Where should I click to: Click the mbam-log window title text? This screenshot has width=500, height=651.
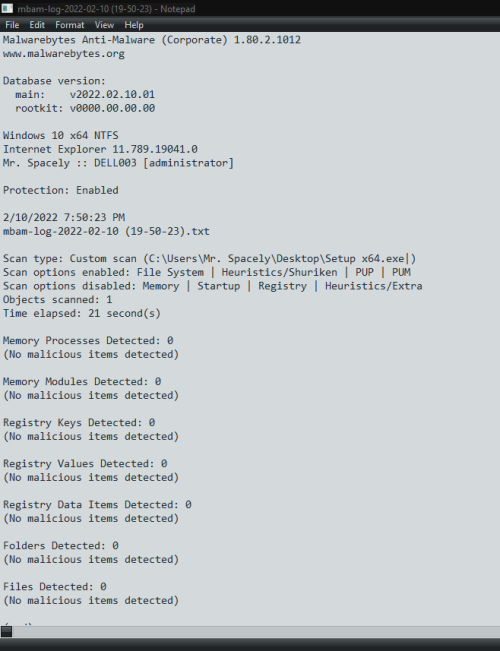[106, 9]
